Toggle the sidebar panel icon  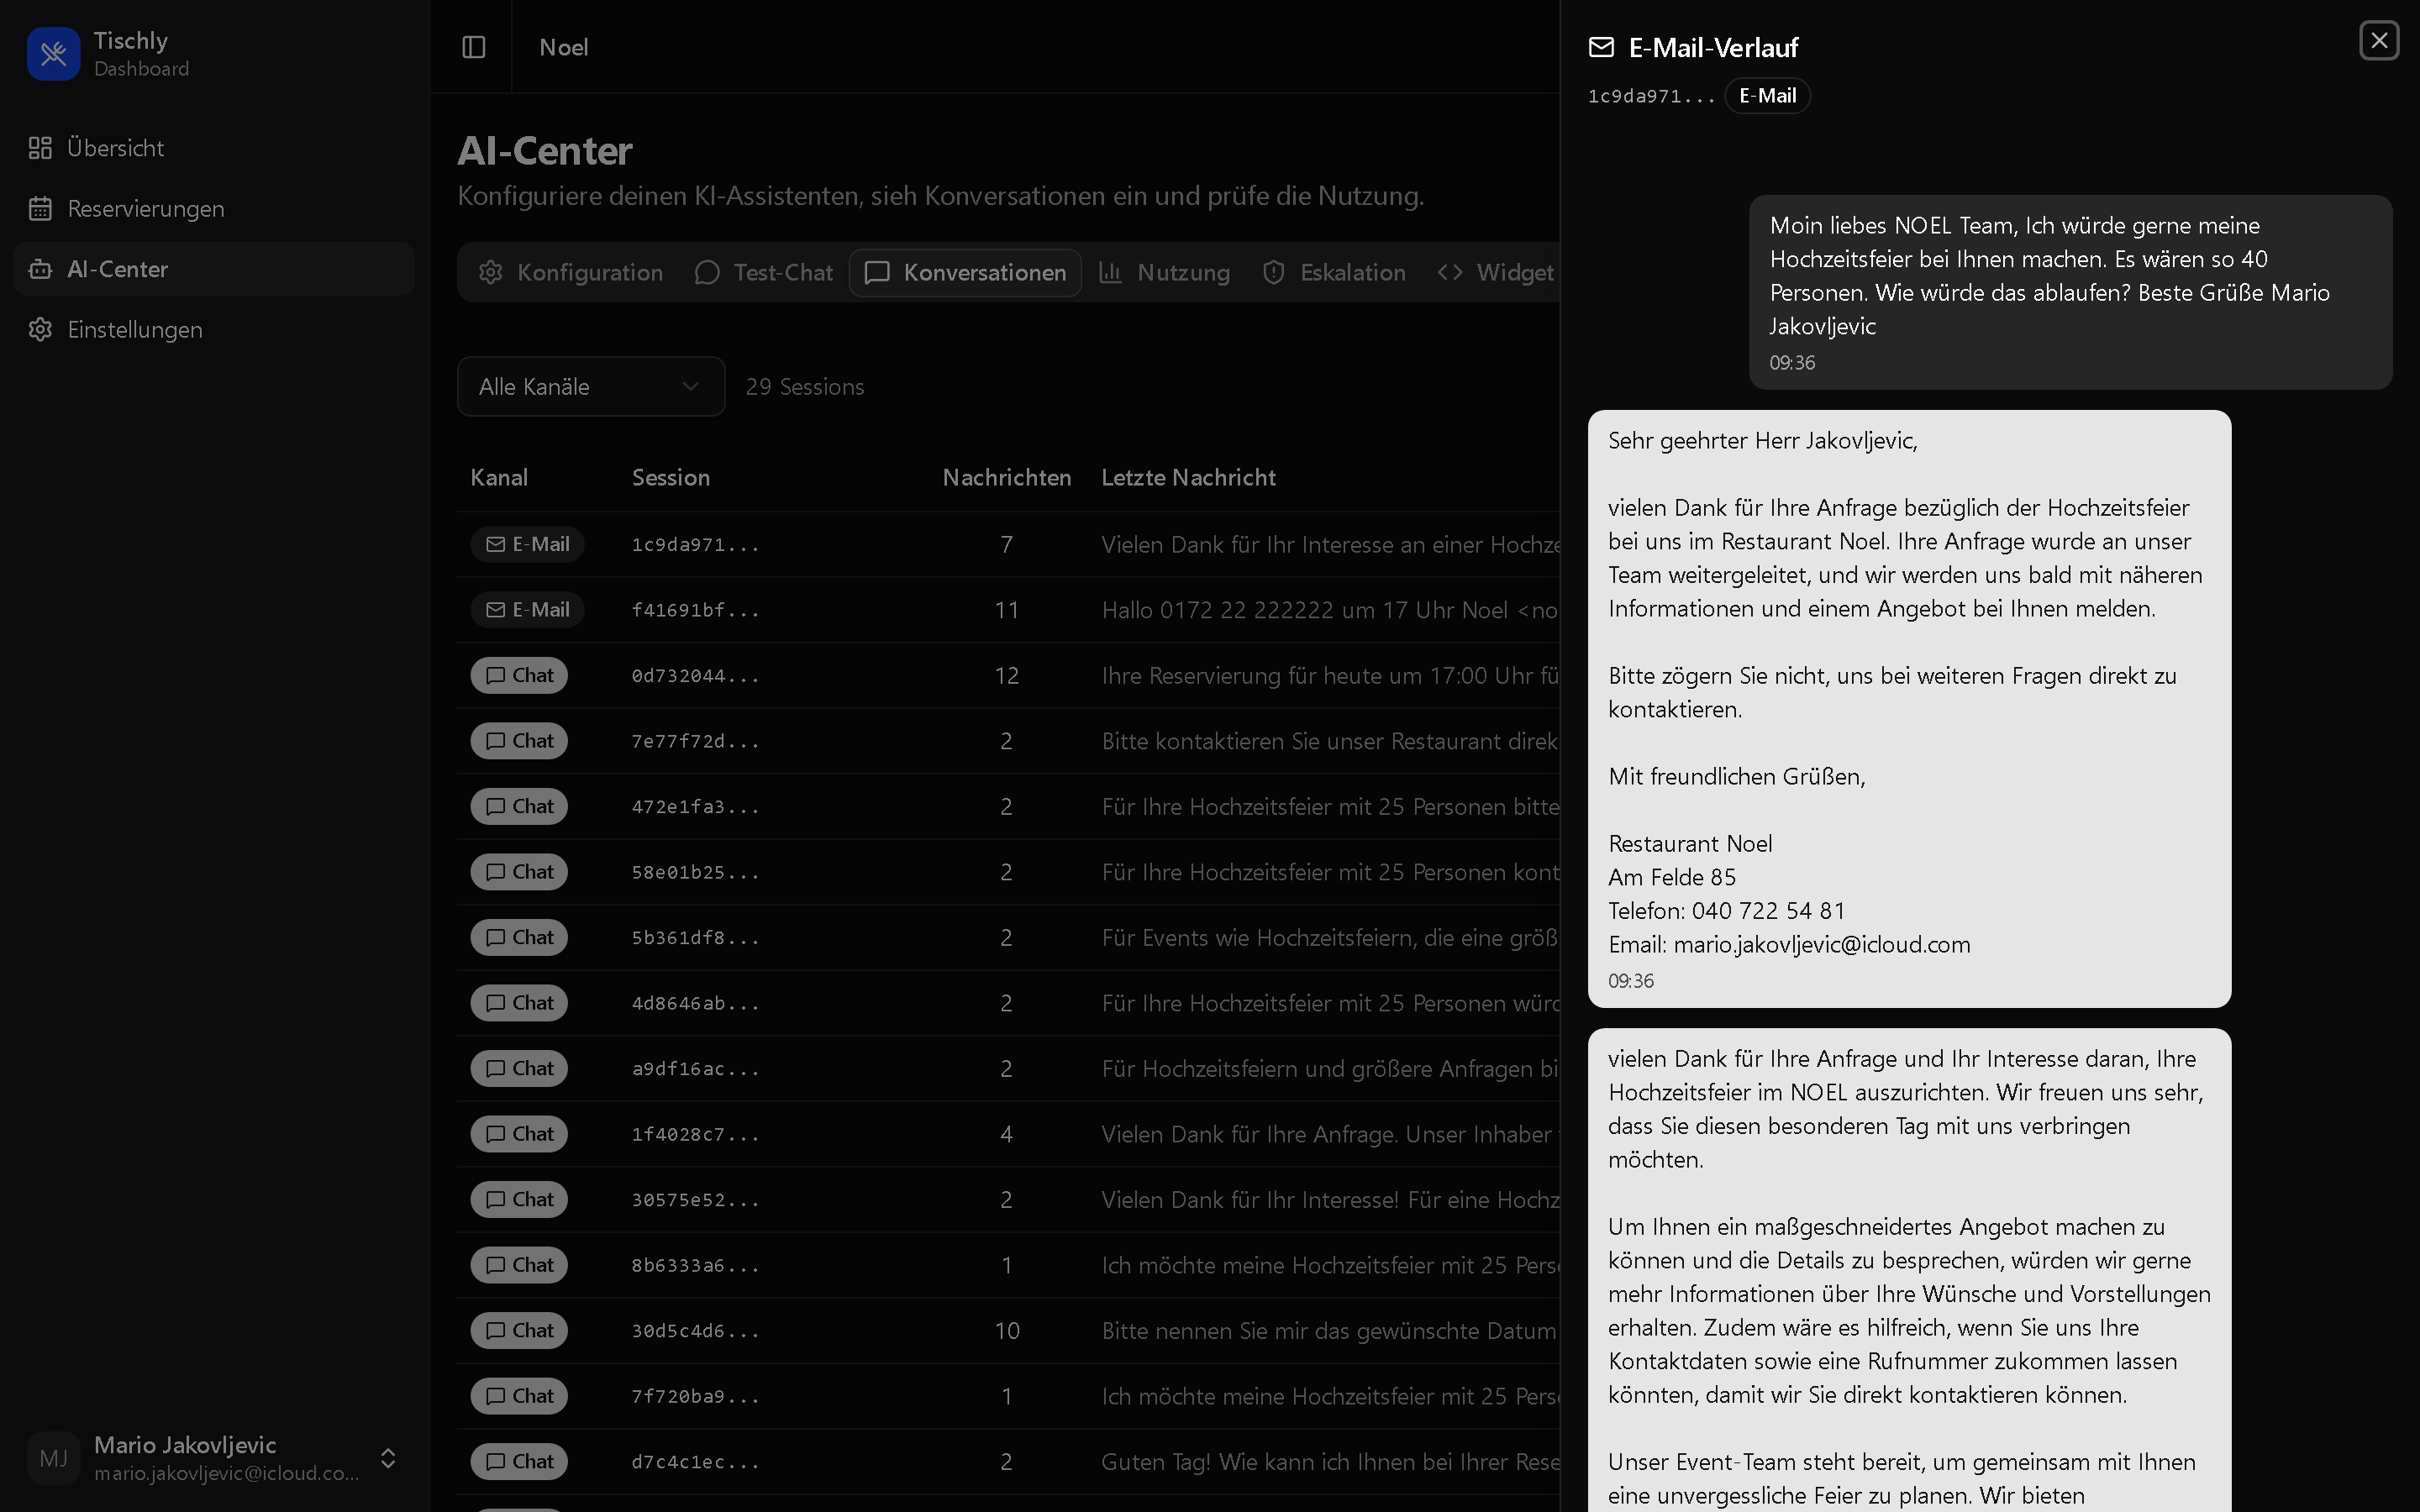[x=474, y=47]
